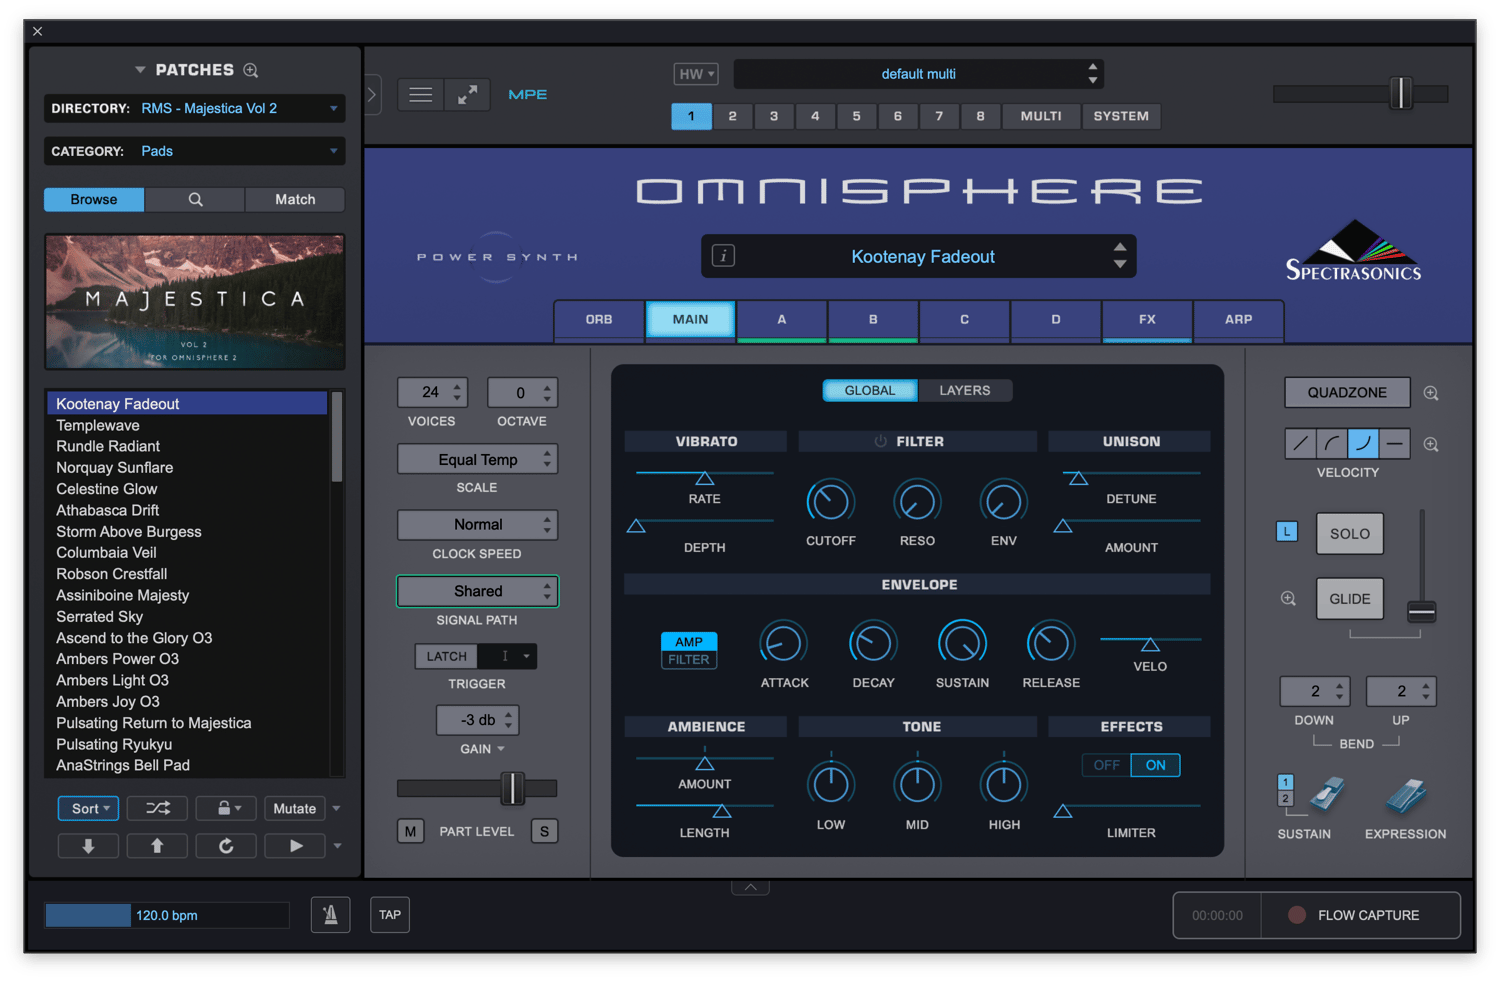Open the SYSTEM page
Viewport: 1500px width, 981px height.
1121,116
